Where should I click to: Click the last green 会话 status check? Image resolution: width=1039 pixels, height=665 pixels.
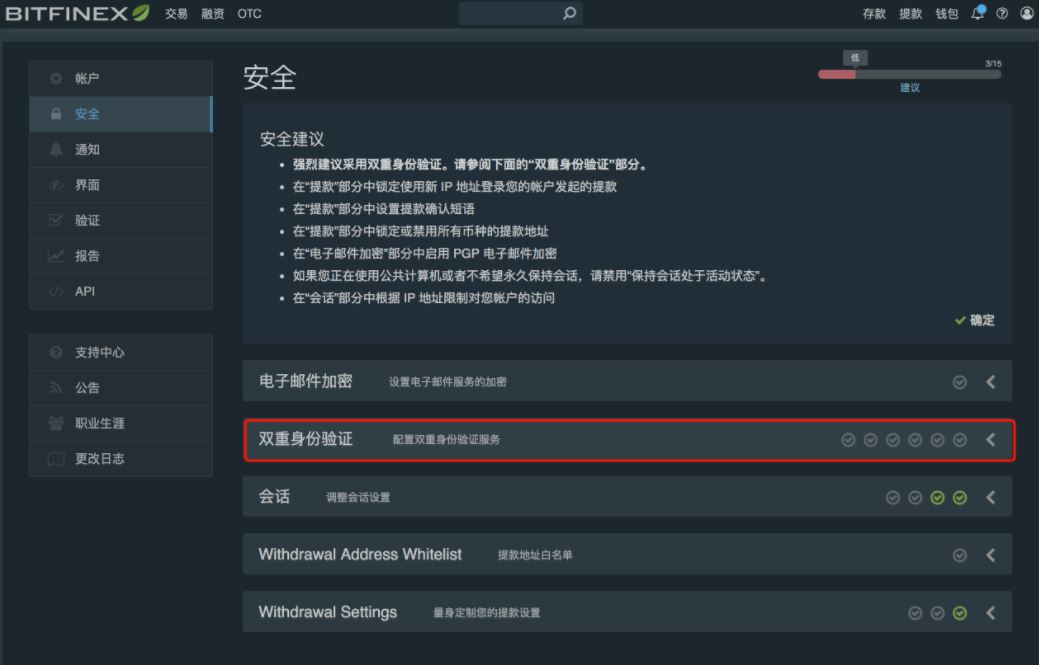point(959,497)
